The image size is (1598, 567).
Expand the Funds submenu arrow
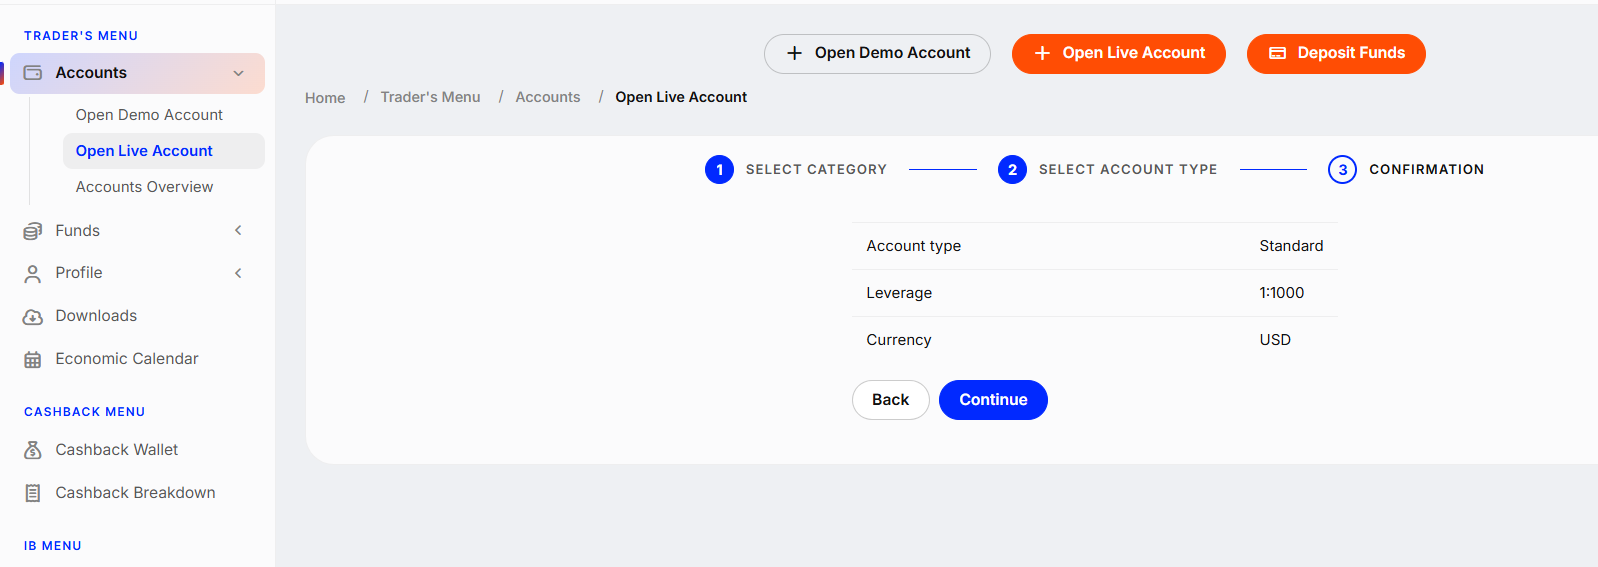(x=238, y=230)
